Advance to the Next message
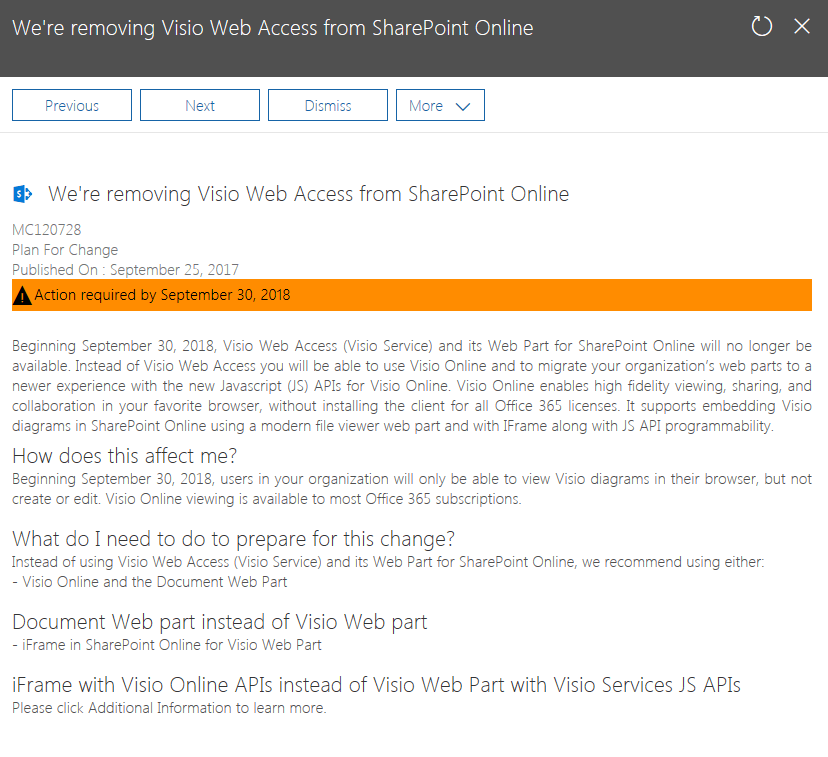The height and width of the screenshot is (757, 828). (199, 104)
